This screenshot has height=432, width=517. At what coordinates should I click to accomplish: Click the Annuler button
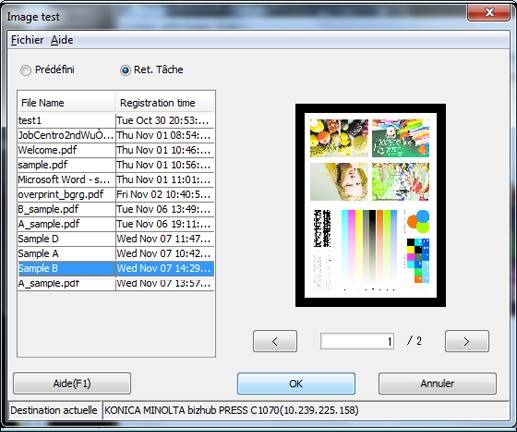click(x=437, y=383)
